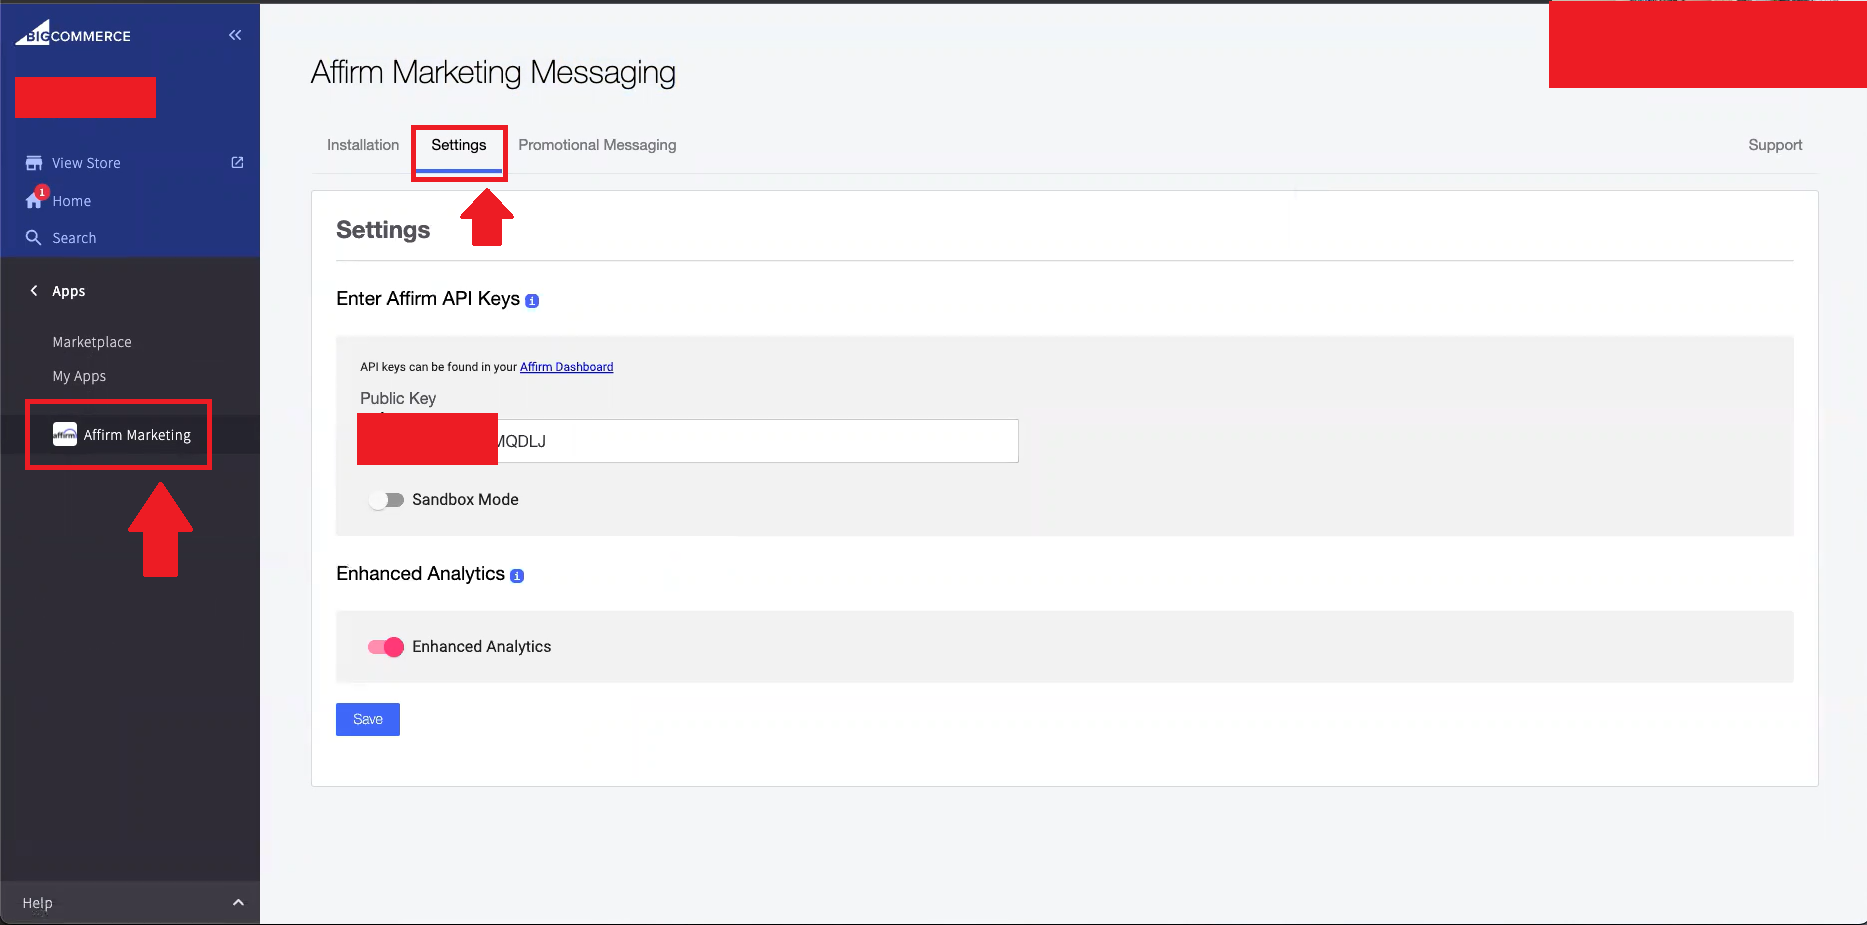Switch to Promotional Messaging tab
Viewport: 1867px width, 925px height.
[597, 145]
